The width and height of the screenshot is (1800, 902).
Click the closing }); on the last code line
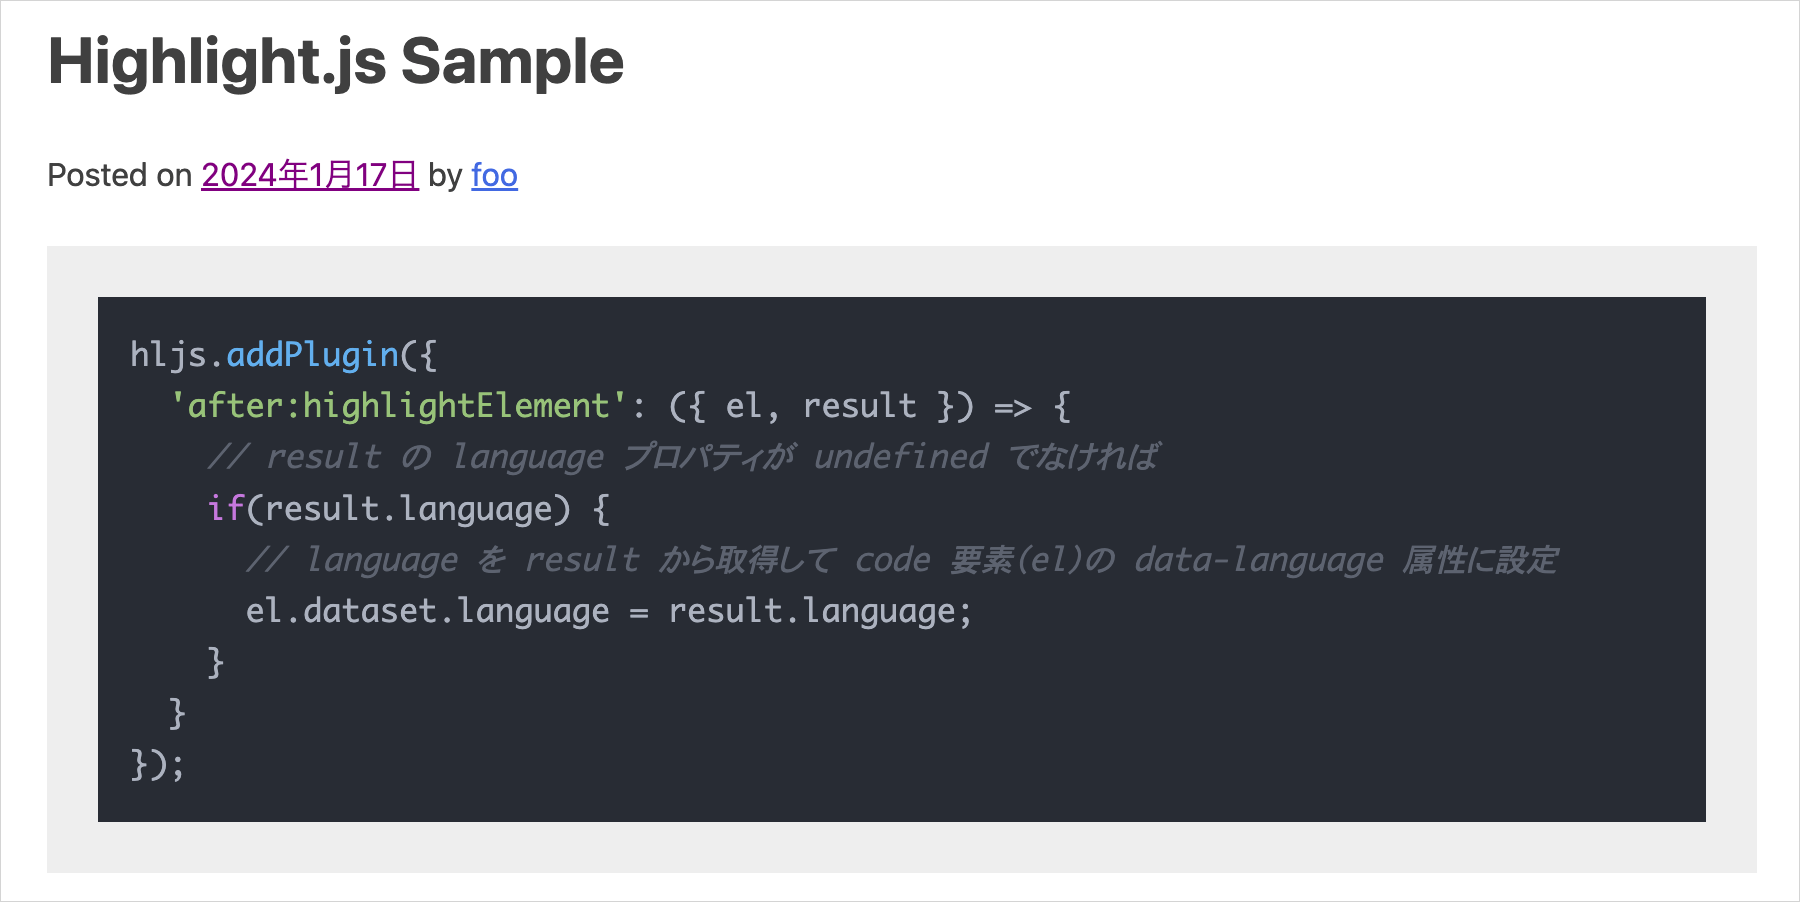pos(157,764)
